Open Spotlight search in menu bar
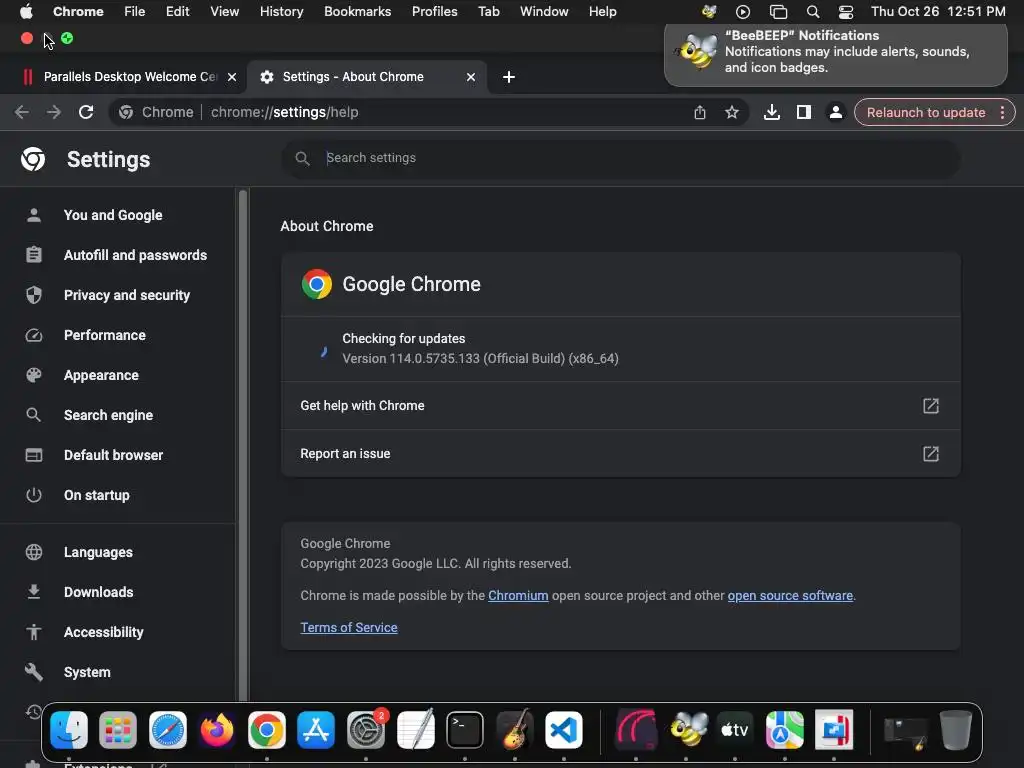Viewport: 1024px width, 768px height. tap(813, 11)
